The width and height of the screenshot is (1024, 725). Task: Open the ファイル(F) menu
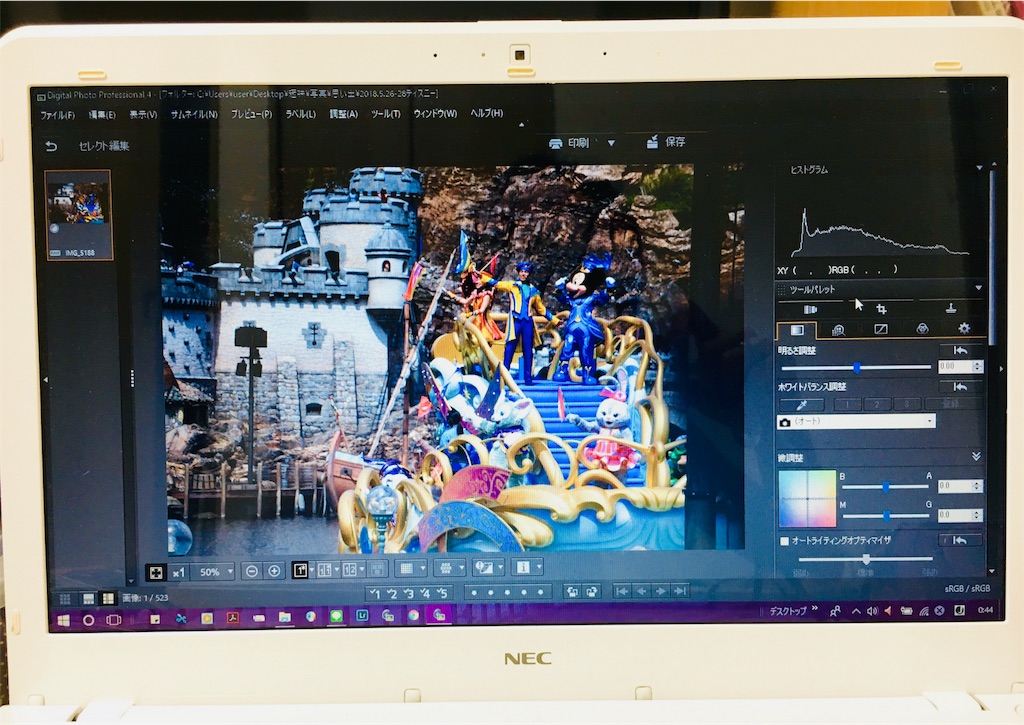pyautogui.click(x=57, y=115)
